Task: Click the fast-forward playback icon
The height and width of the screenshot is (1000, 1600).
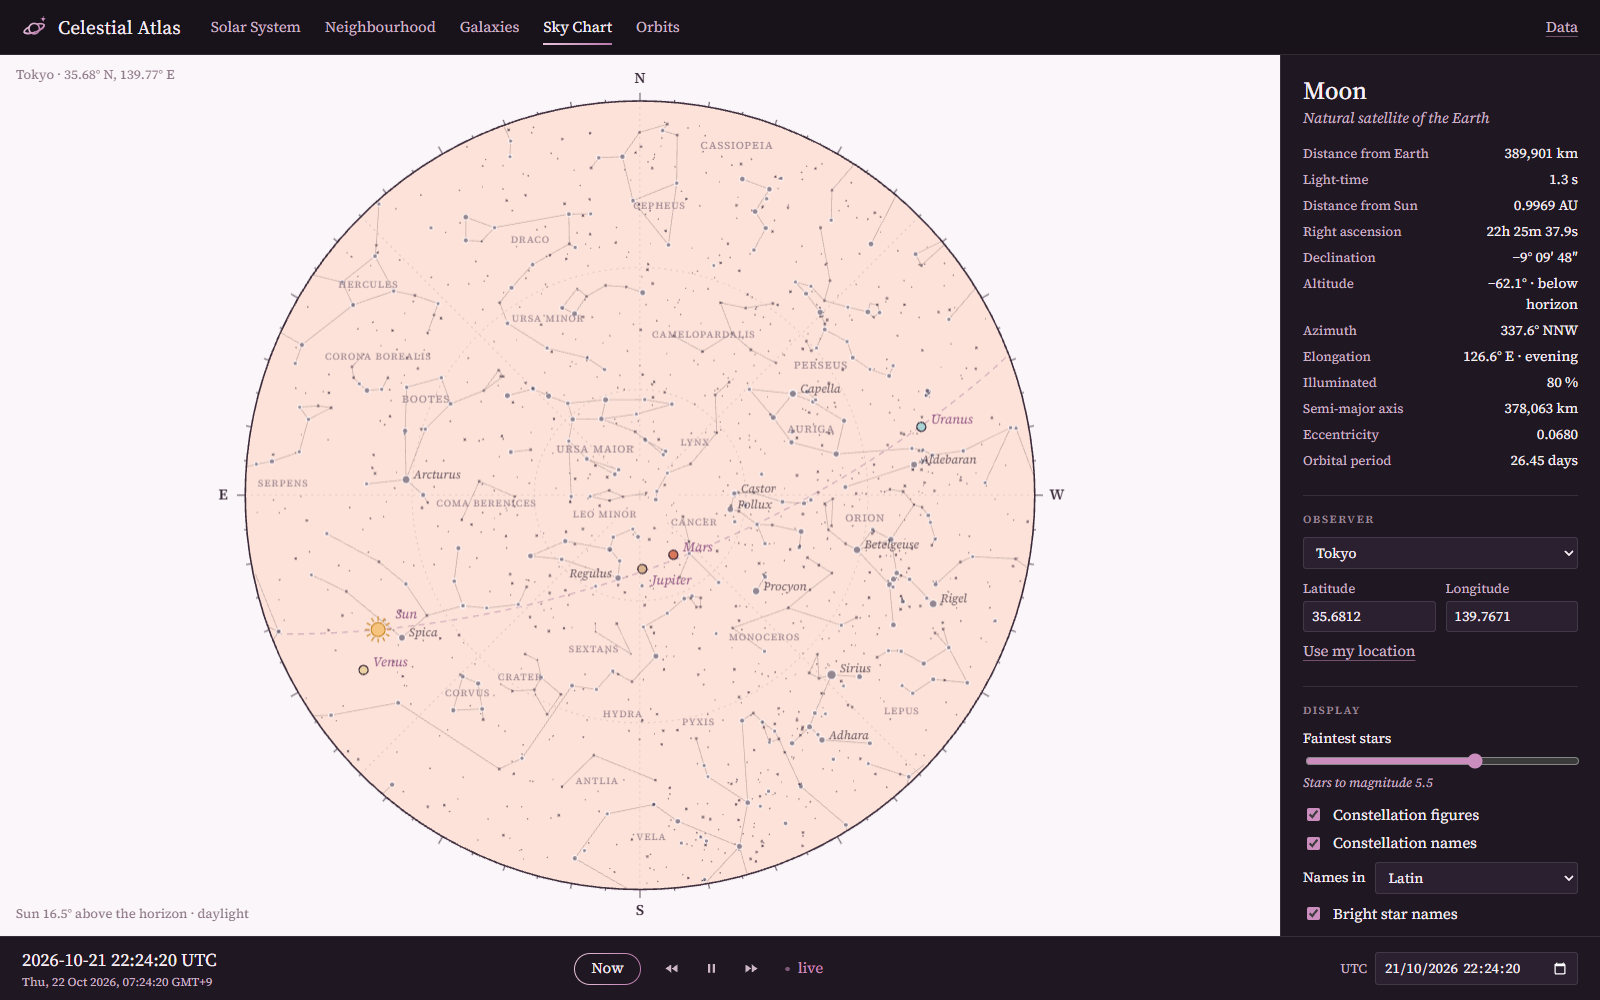Action: coord(751,968)
